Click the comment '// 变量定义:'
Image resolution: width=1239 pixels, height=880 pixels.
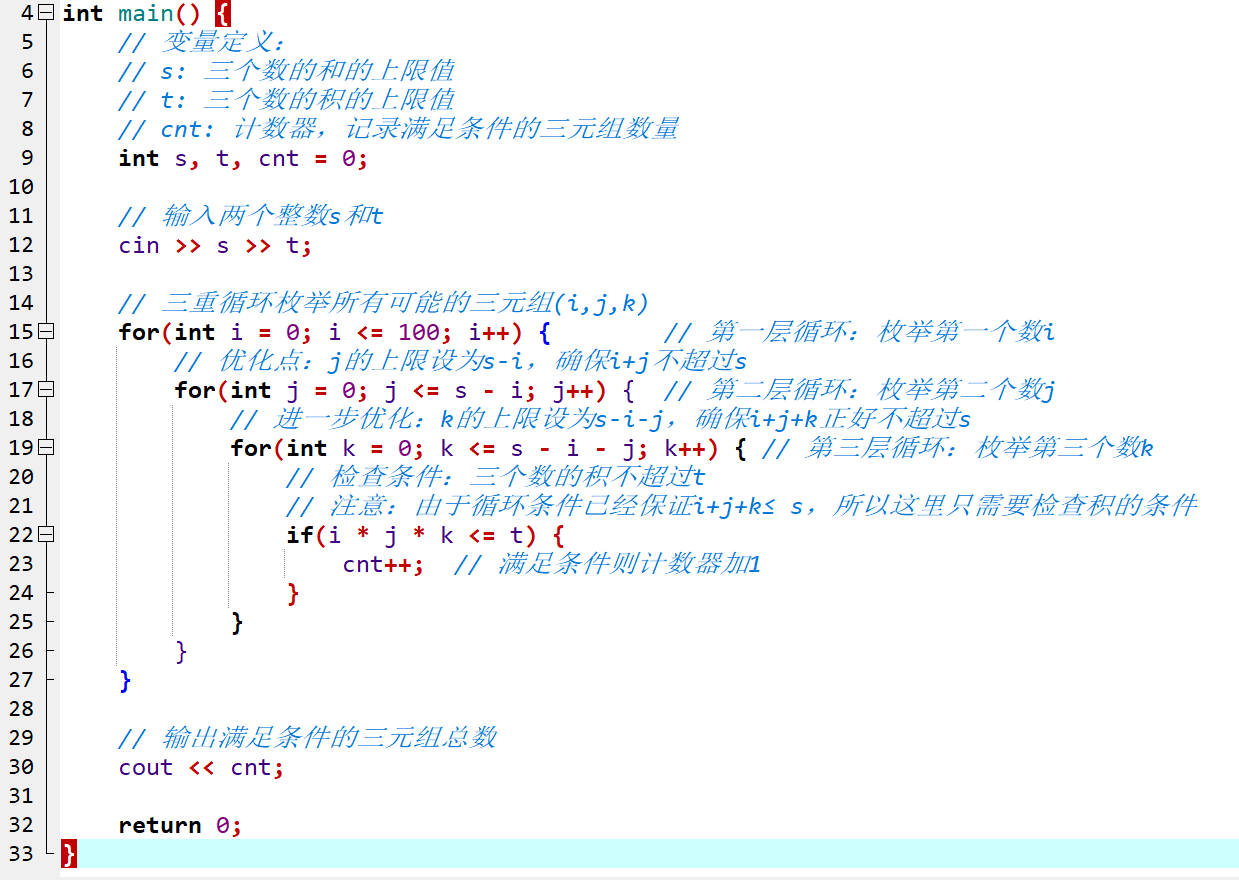click(202, 43)
